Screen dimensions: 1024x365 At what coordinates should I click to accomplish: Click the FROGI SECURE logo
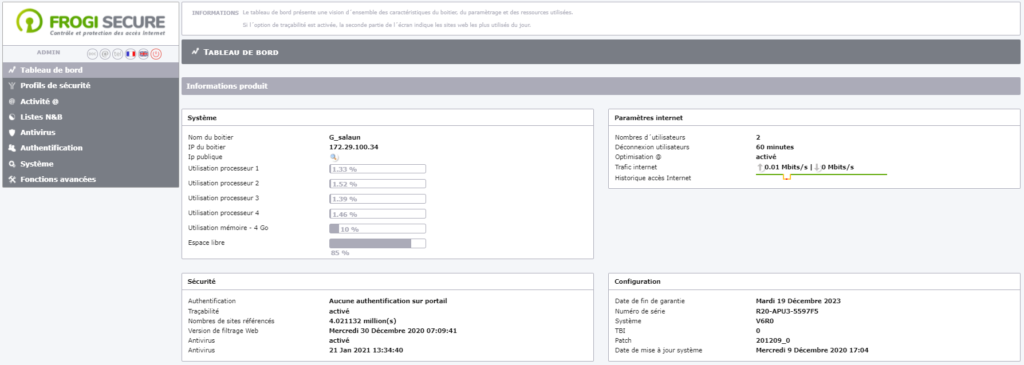coord(91,23)
